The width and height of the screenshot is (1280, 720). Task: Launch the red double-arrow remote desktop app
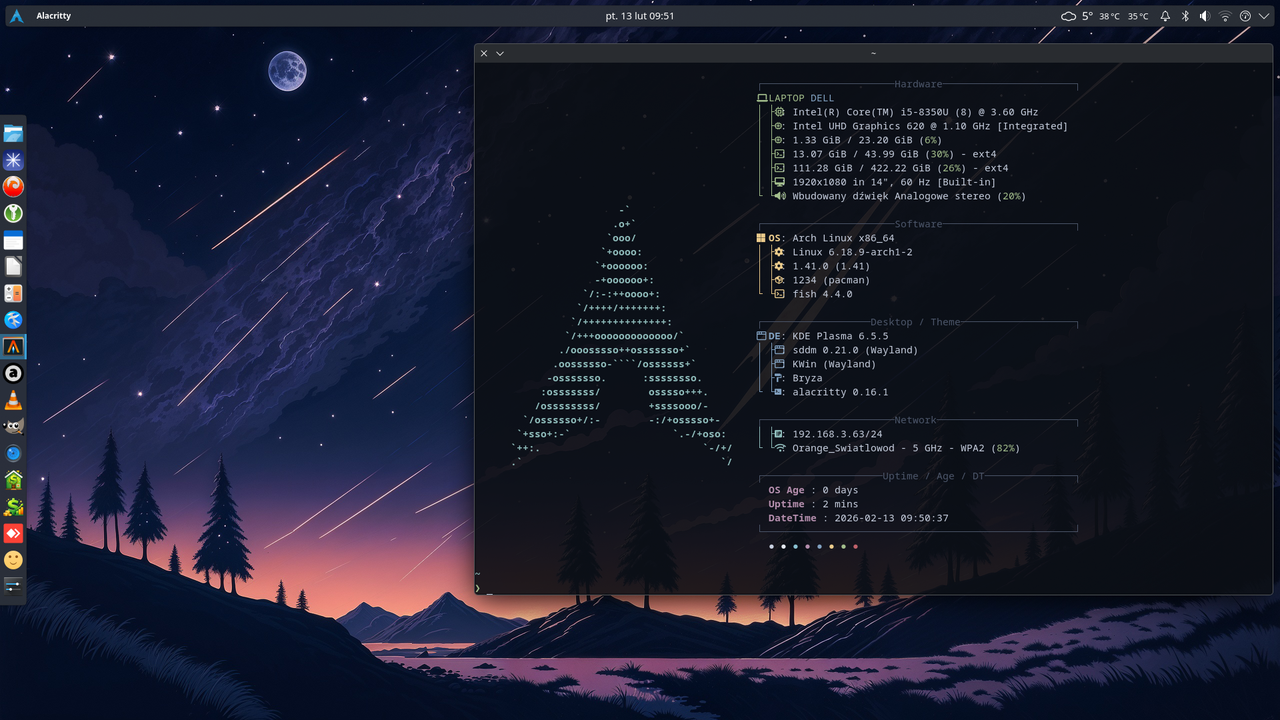pyautogui.click(x=13, y=533)
